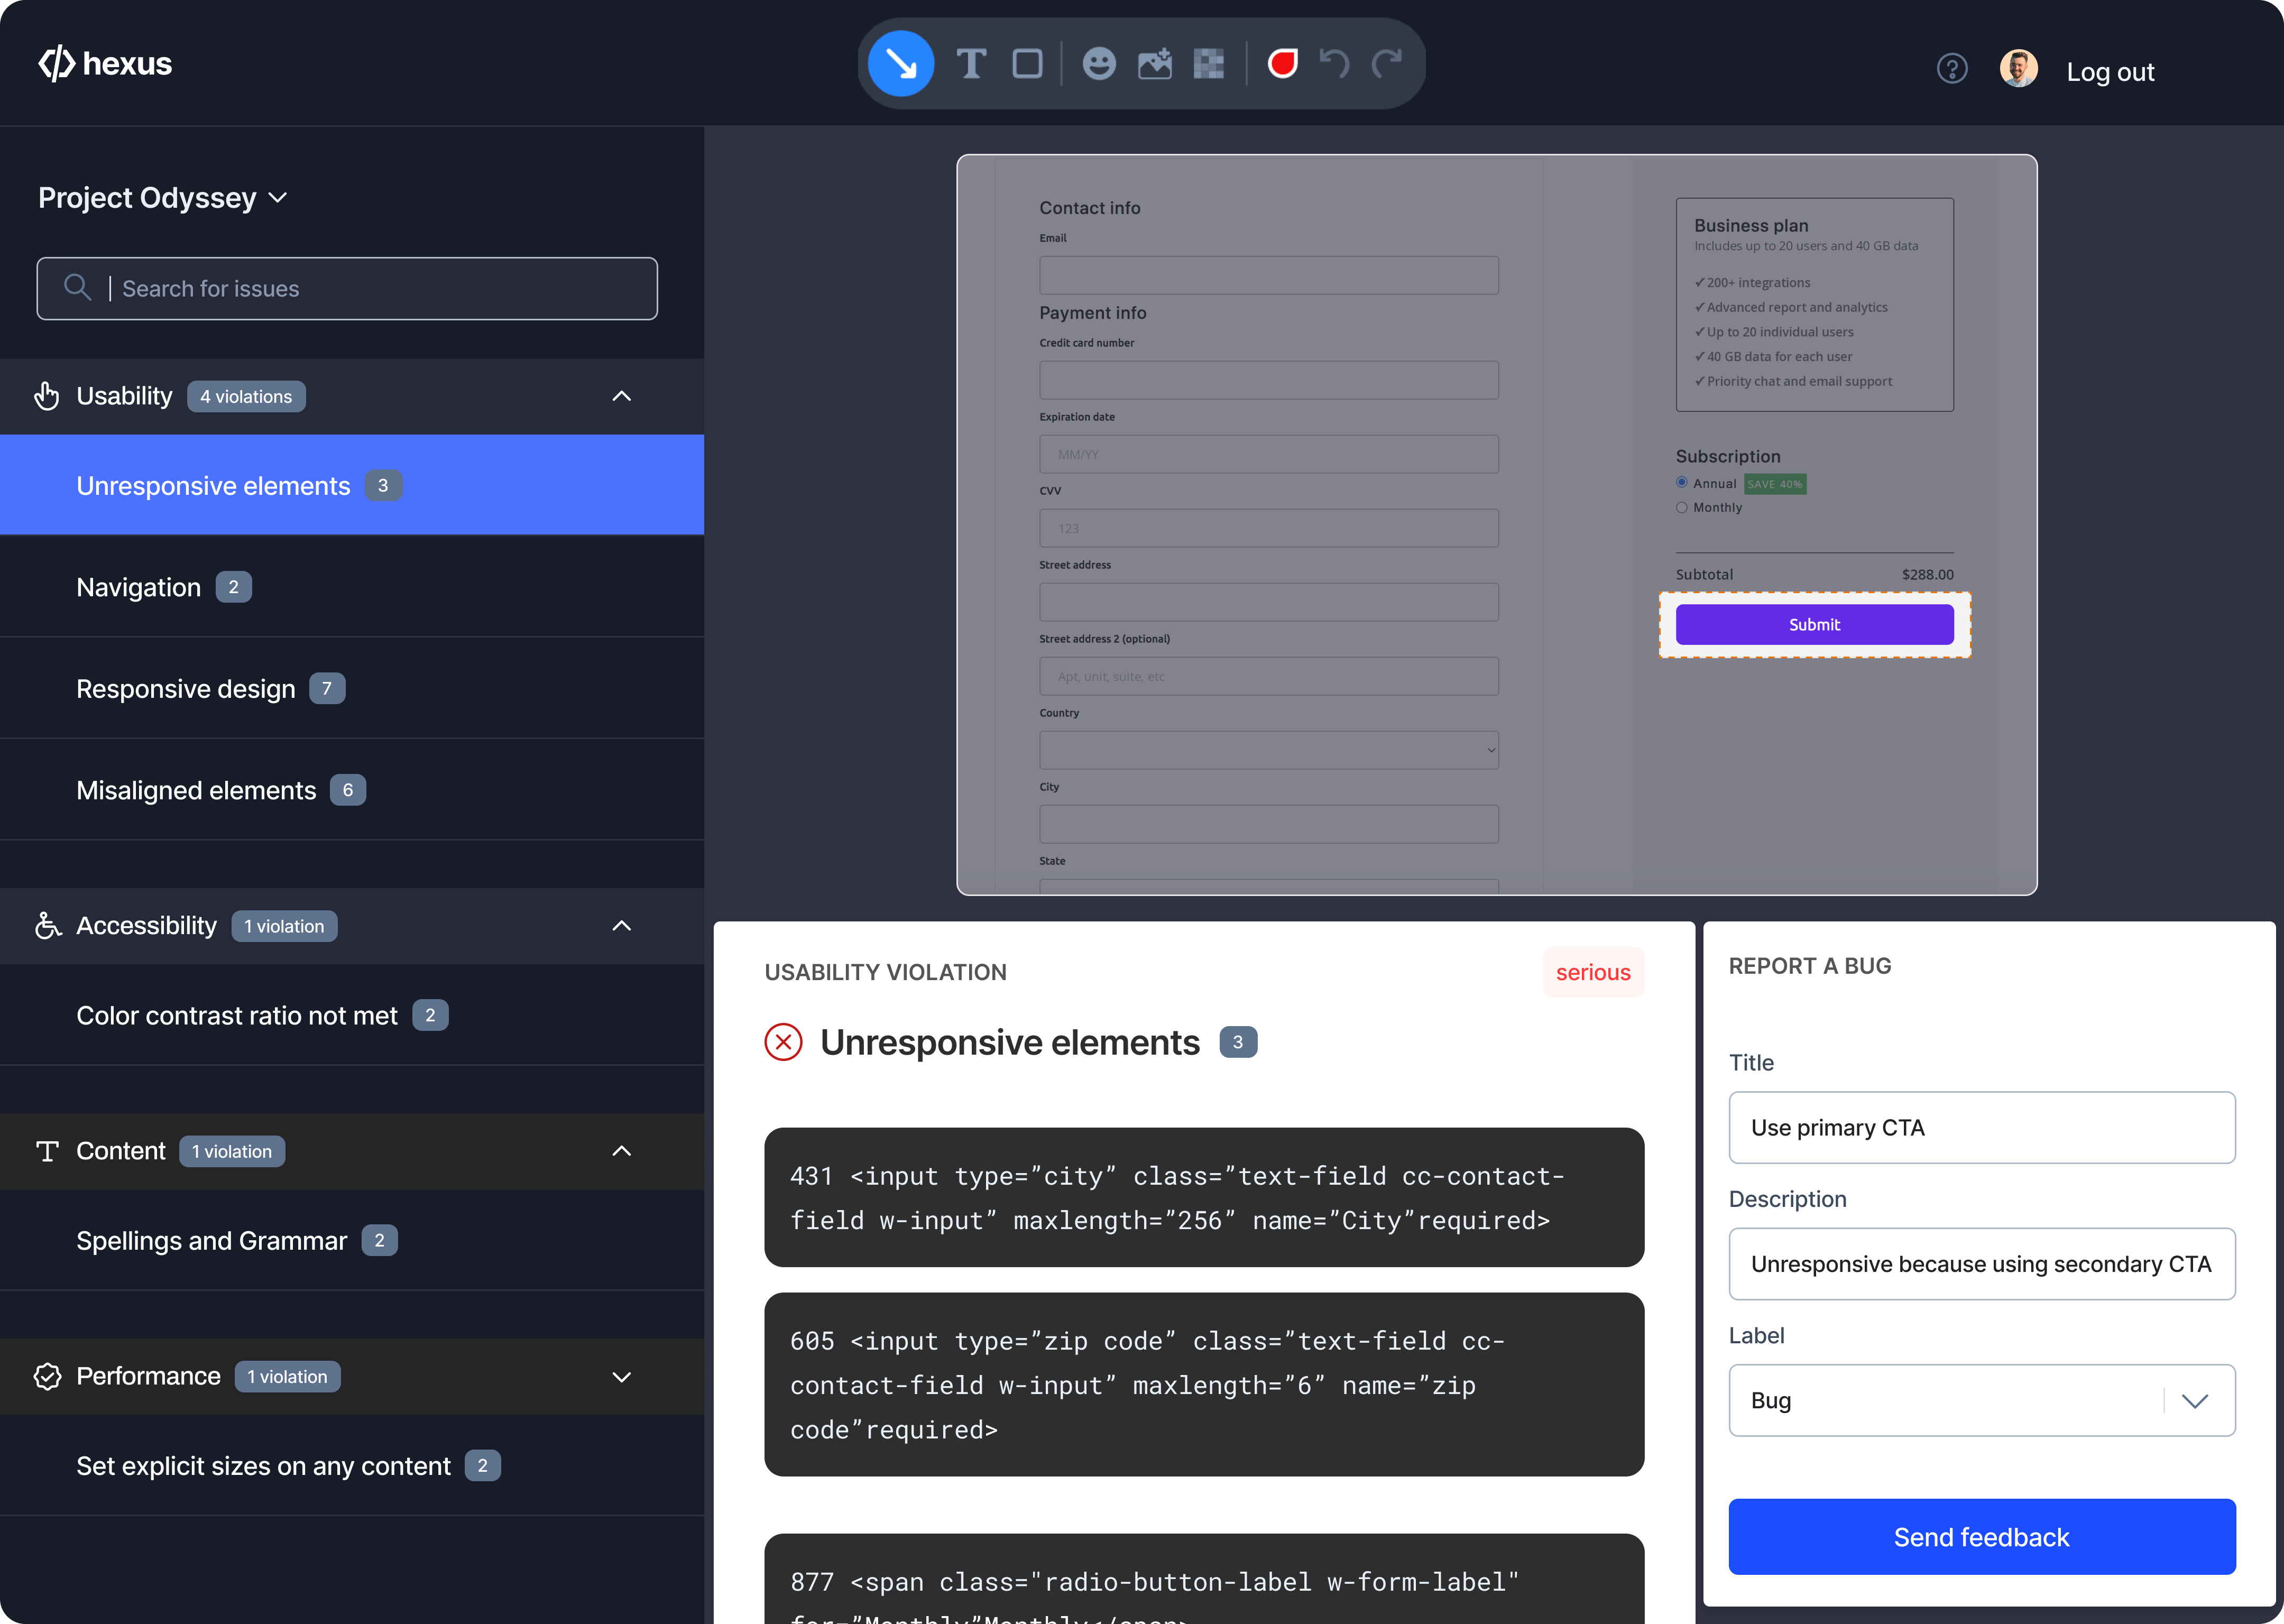Click the count badge beside the Unresponsive elements heading
2284x1624 pixels.
tap(1238, 1042)
